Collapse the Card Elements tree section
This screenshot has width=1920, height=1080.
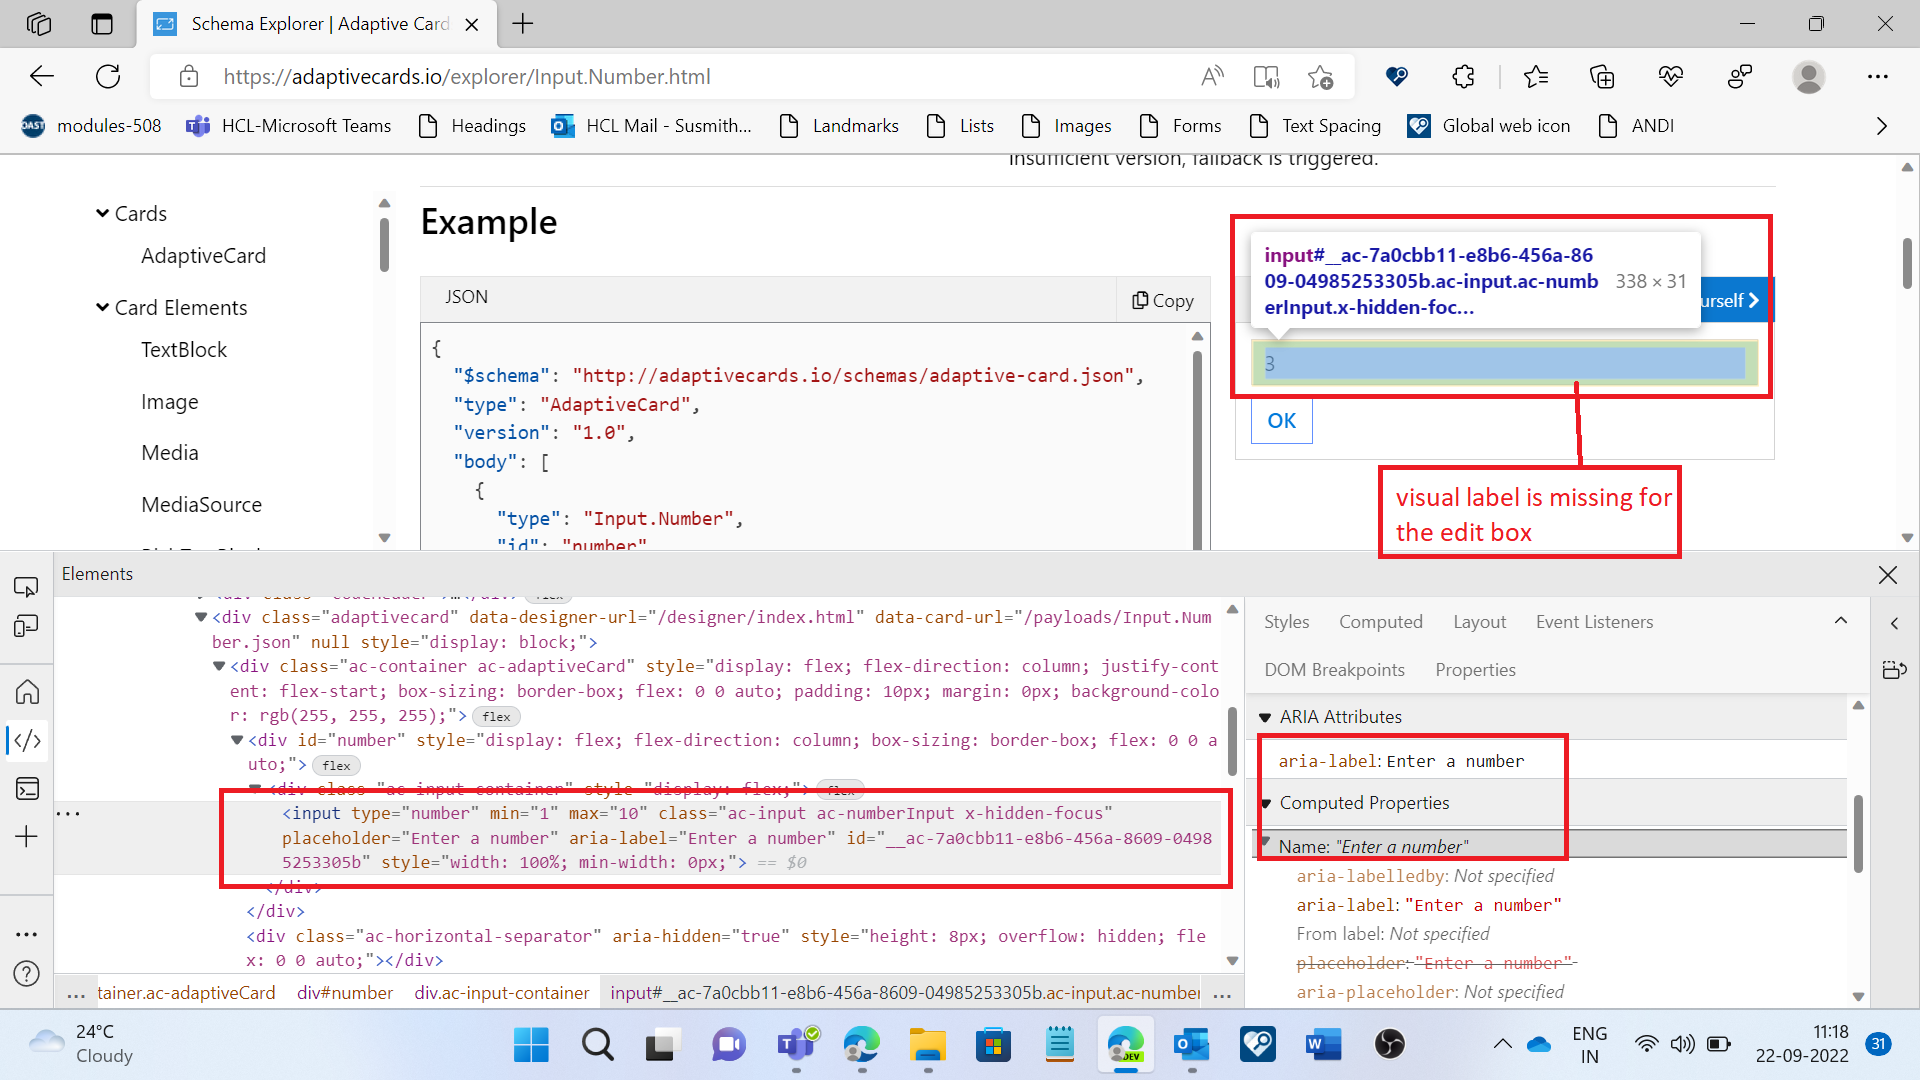[x=102, y=307]
